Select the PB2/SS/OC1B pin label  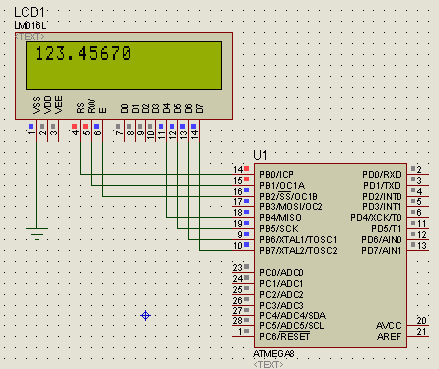pos(289,197)
